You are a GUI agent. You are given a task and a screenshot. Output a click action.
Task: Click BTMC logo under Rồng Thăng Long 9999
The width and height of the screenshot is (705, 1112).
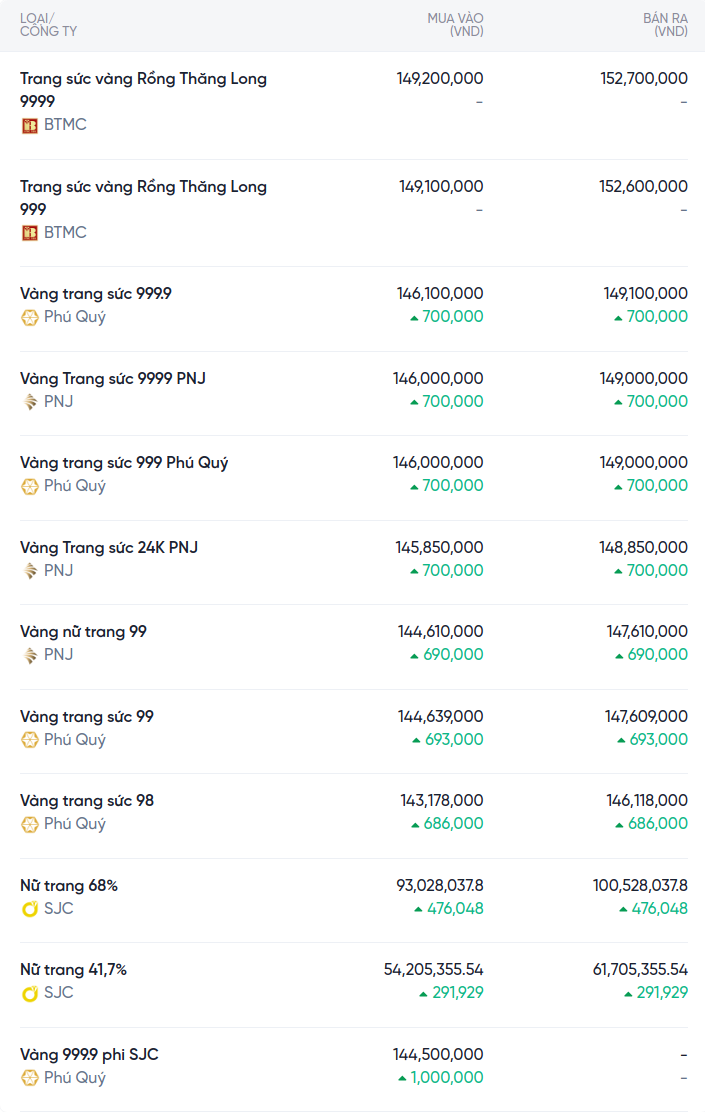click(29, 125)
